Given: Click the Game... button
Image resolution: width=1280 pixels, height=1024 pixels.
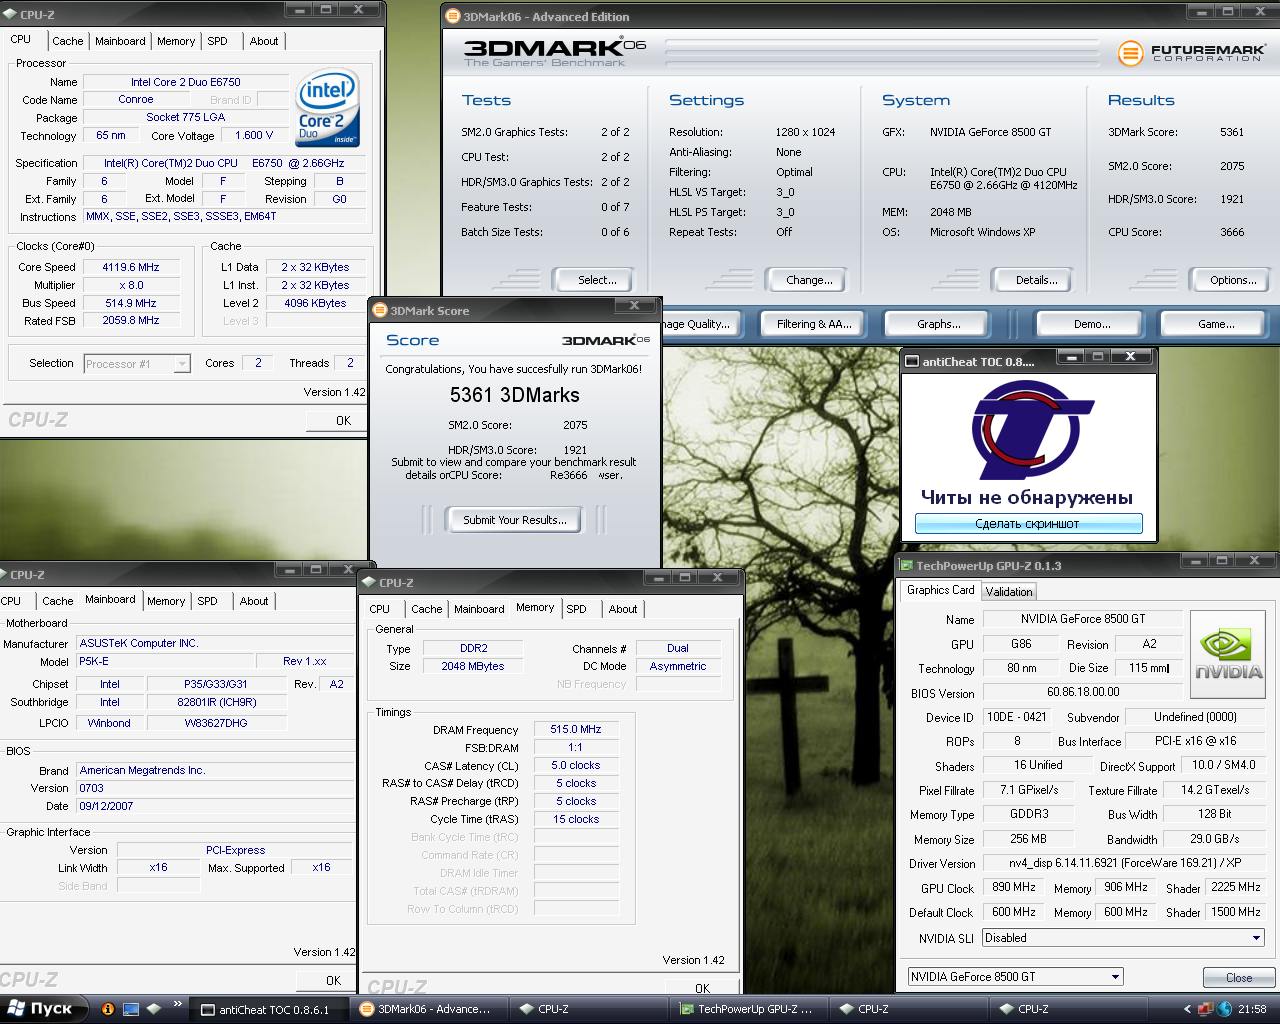Looking at the screenshot, I should [1216, 324].
